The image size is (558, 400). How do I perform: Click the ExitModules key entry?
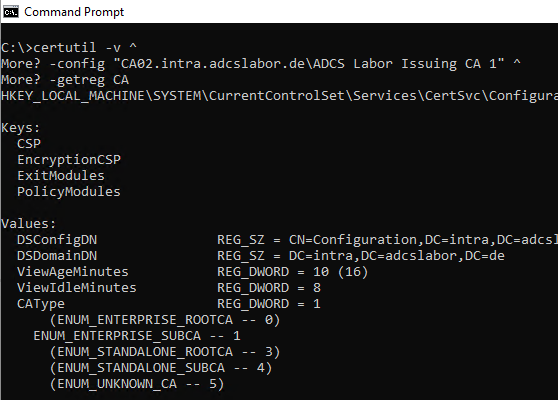[x=61, y=176]
